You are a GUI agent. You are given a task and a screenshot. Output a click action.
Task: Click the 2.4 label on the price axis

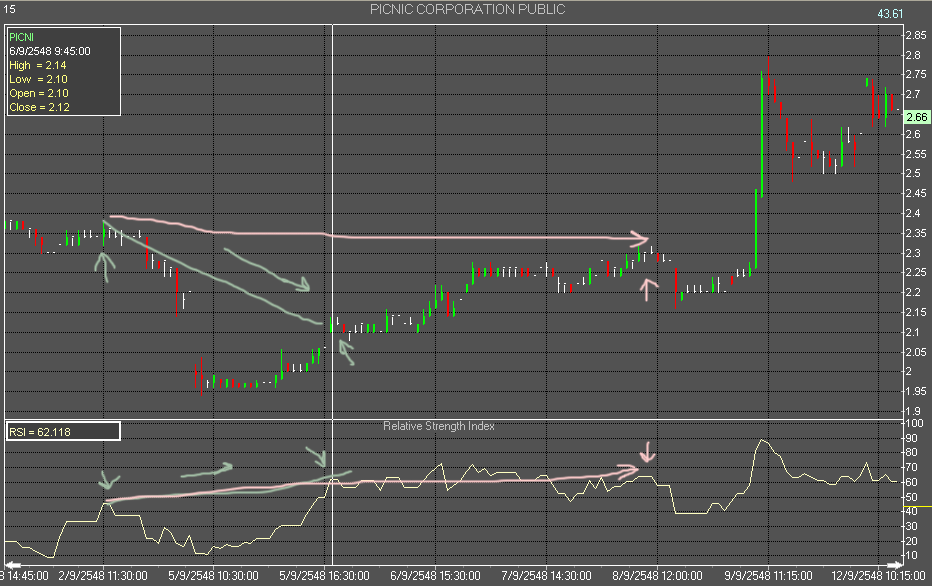tap(913, 213)
